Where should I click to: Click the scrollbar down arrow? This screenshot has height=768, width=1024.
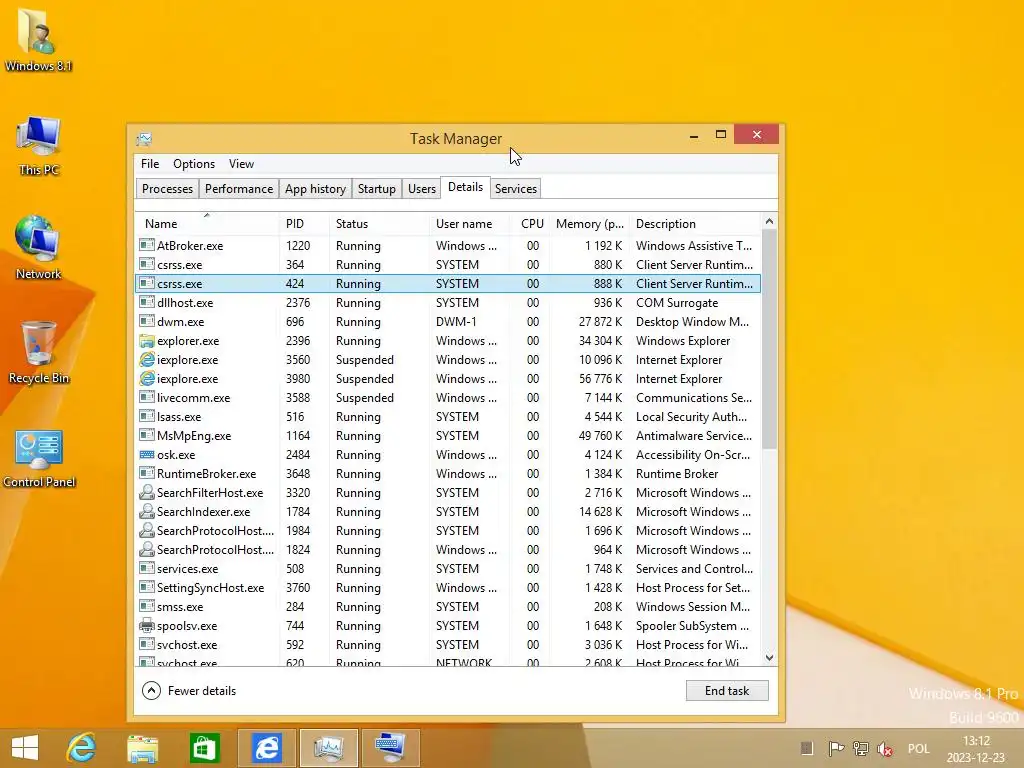[x=769, y=658]
